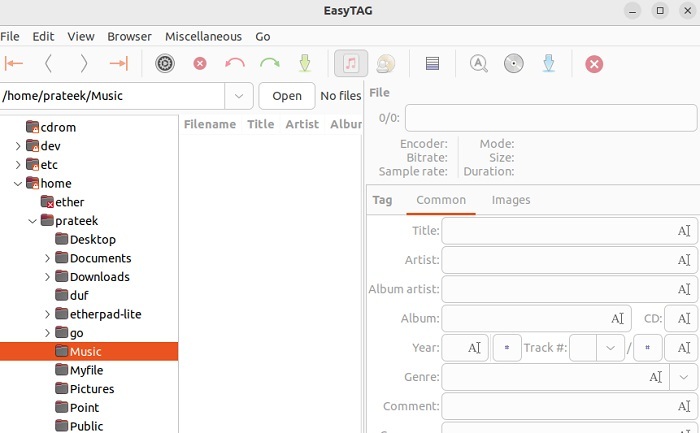Image resolution: width=700 pixels, height=433 pixels.
Task: Click the green redo arrow icon
Action: tap(270, 63)
